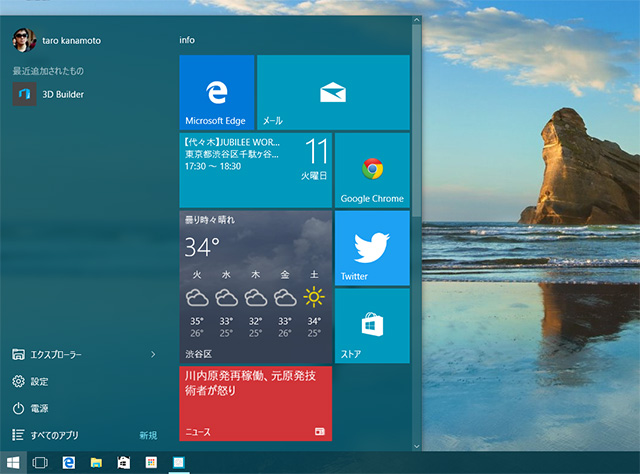Click the Start menu scrollbar down arrow

416,446
